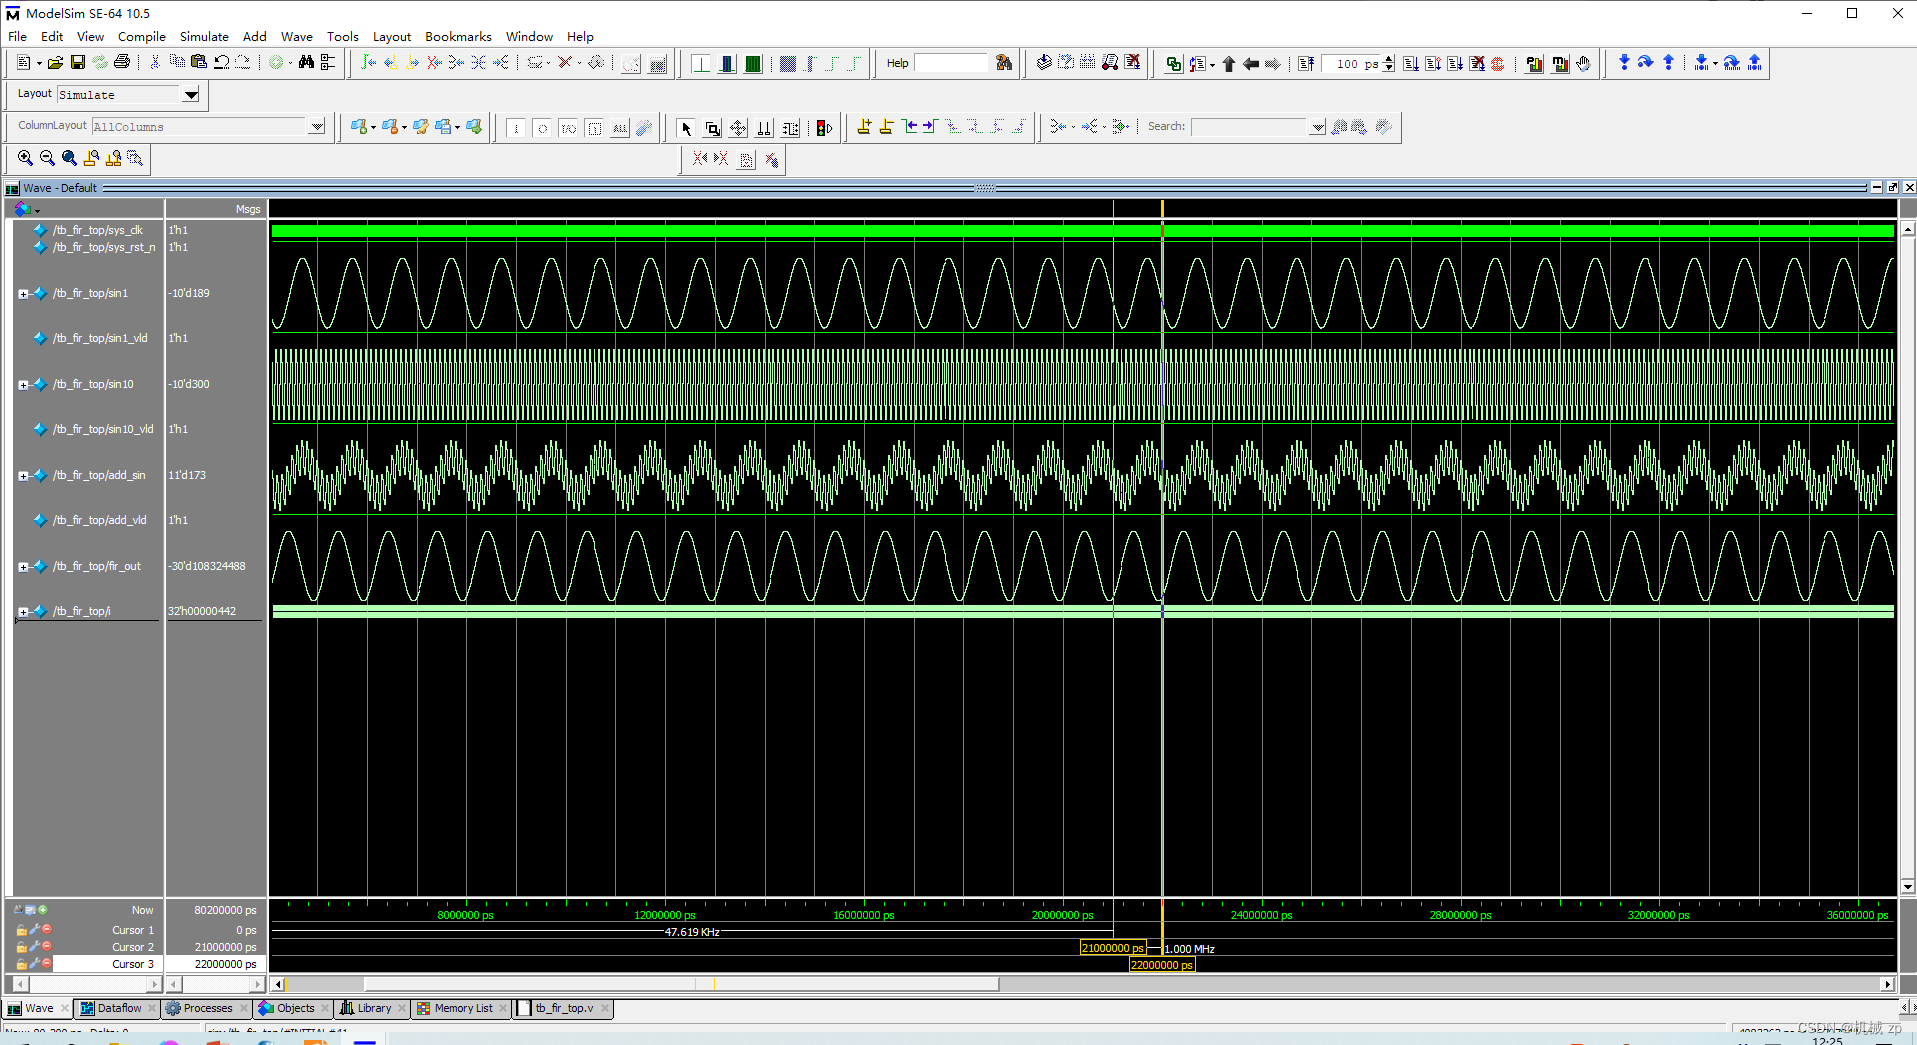Toggle the lock for Cursor 3
1917x1045 pixels.
click(21, 964)
